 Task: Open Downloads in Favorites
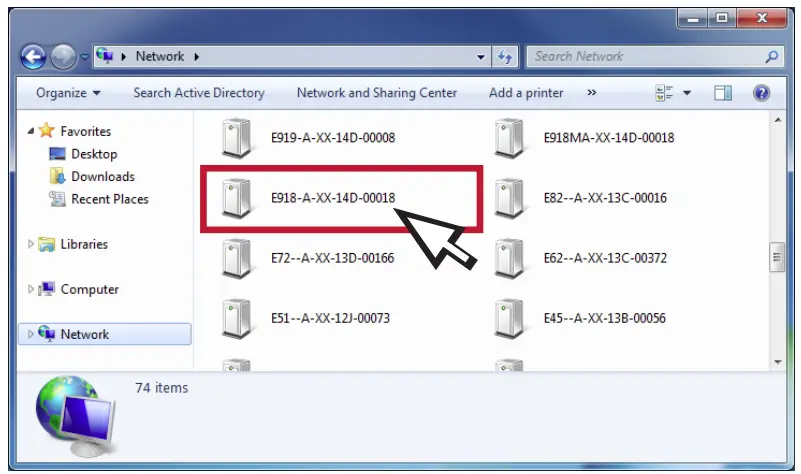pyautogui.click(x=103, y=176)
